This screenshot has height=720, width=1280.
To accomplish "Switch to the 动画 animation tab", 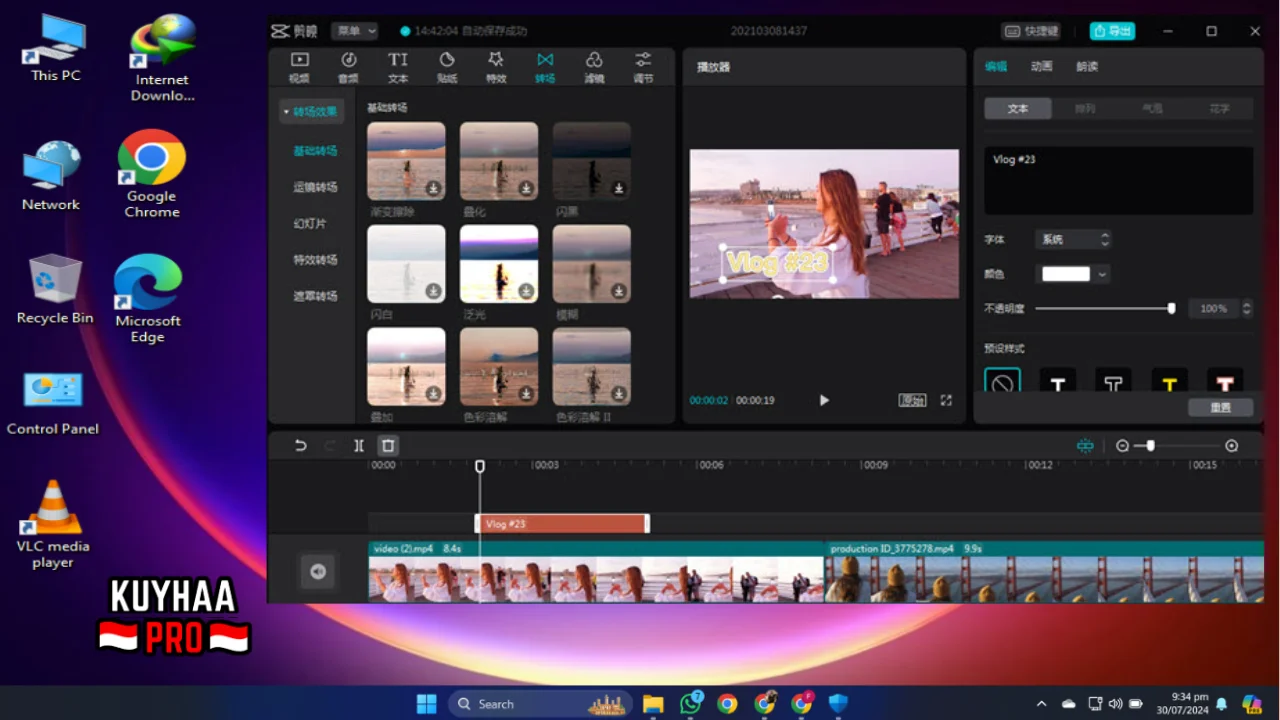I will pyautogui.click(x=1041, y=67).
